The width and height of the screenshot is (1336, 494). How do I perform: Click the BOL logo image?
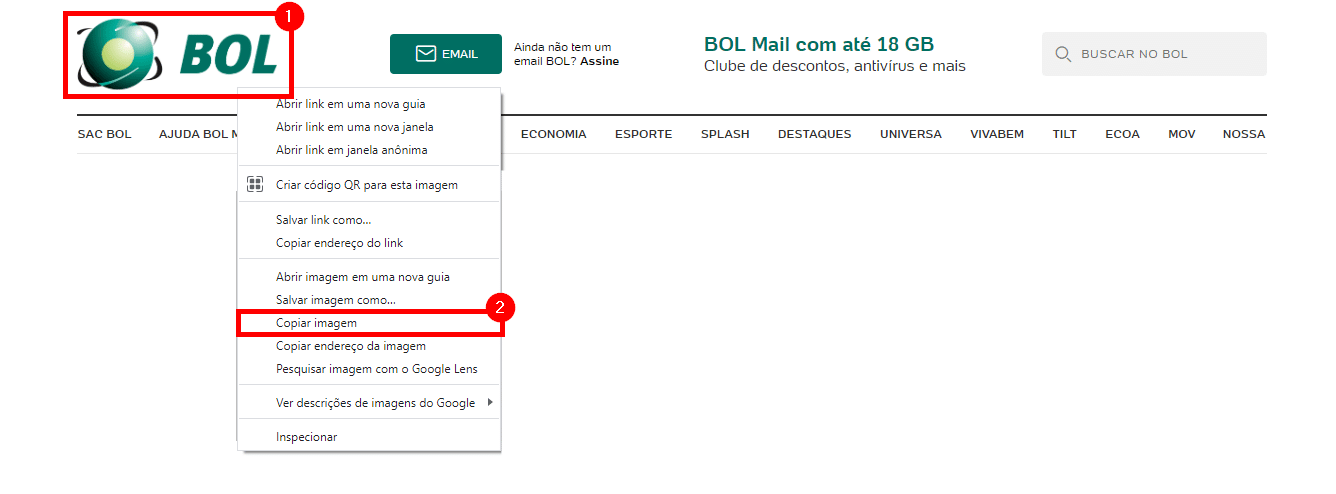(178, 54)
